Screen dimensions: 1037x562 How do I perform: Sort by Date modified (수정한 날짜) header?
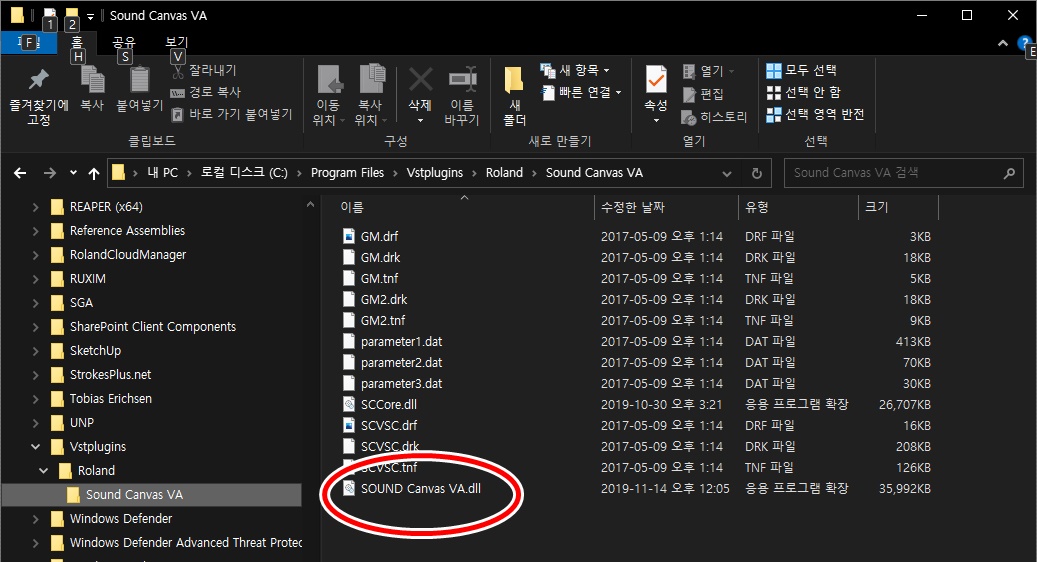633,208
